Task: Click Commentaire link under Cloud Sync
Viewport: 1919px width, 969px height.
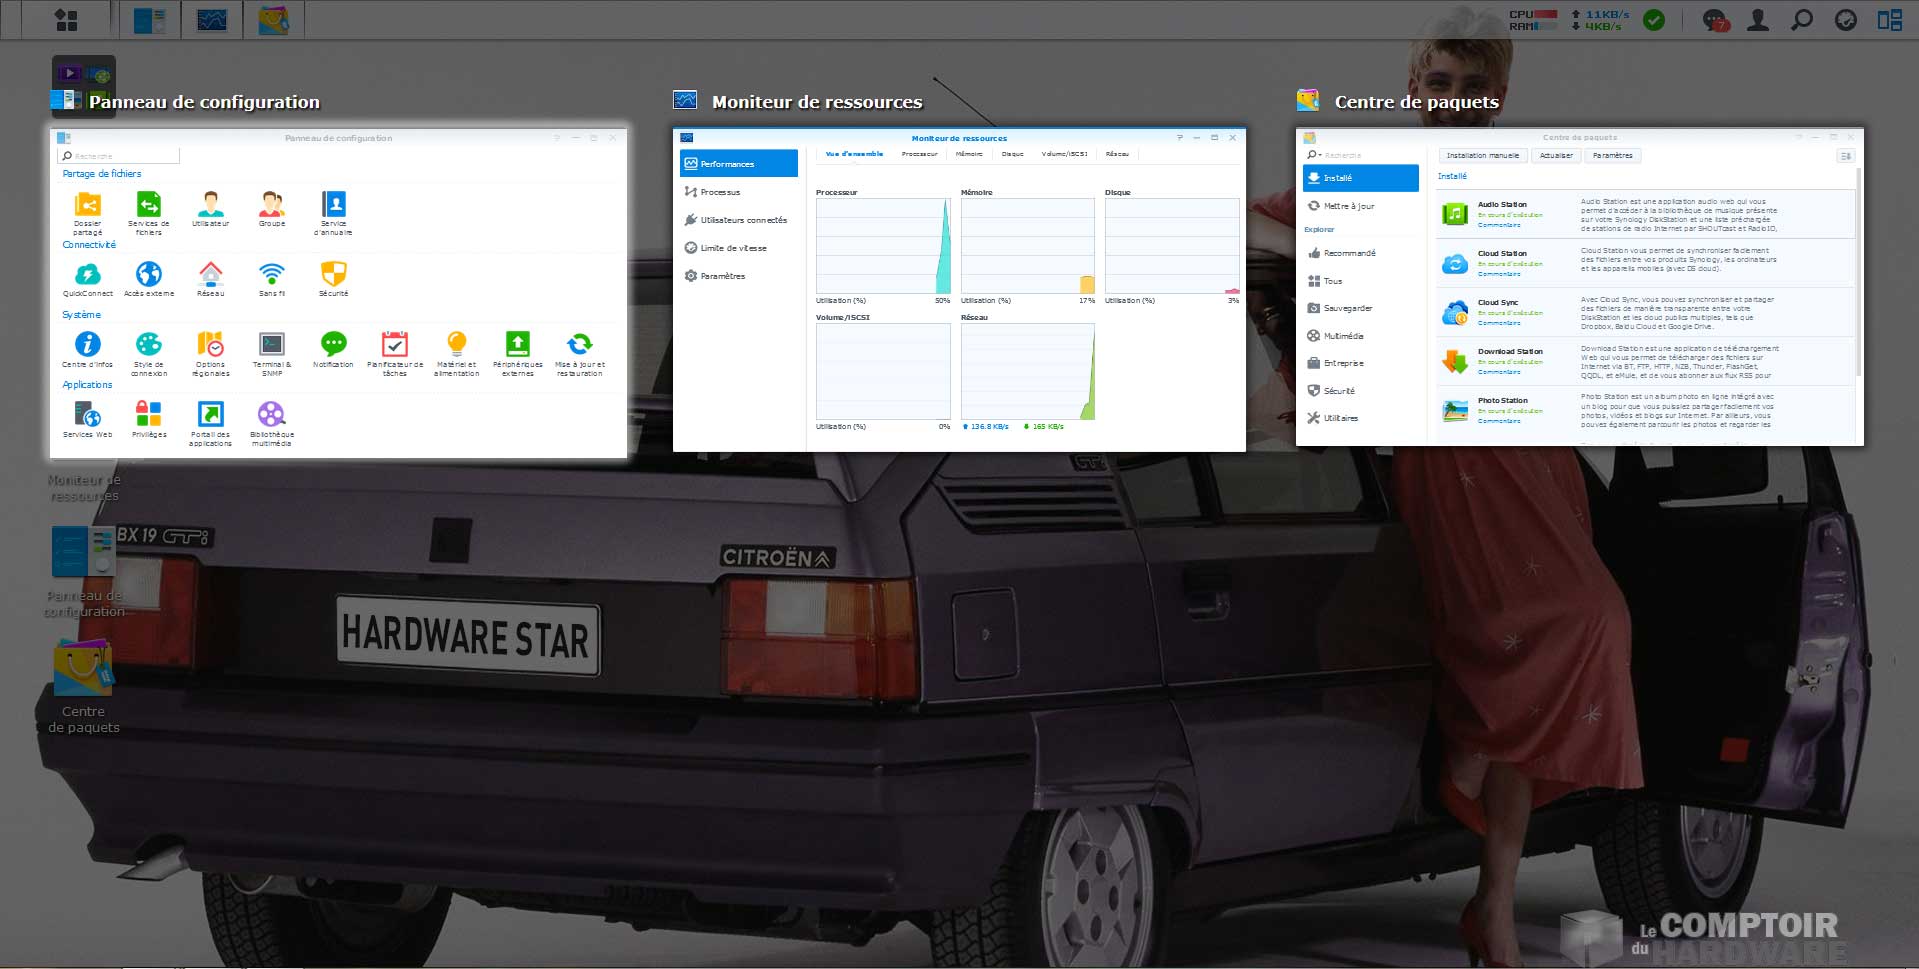Action: point(1499,323)
